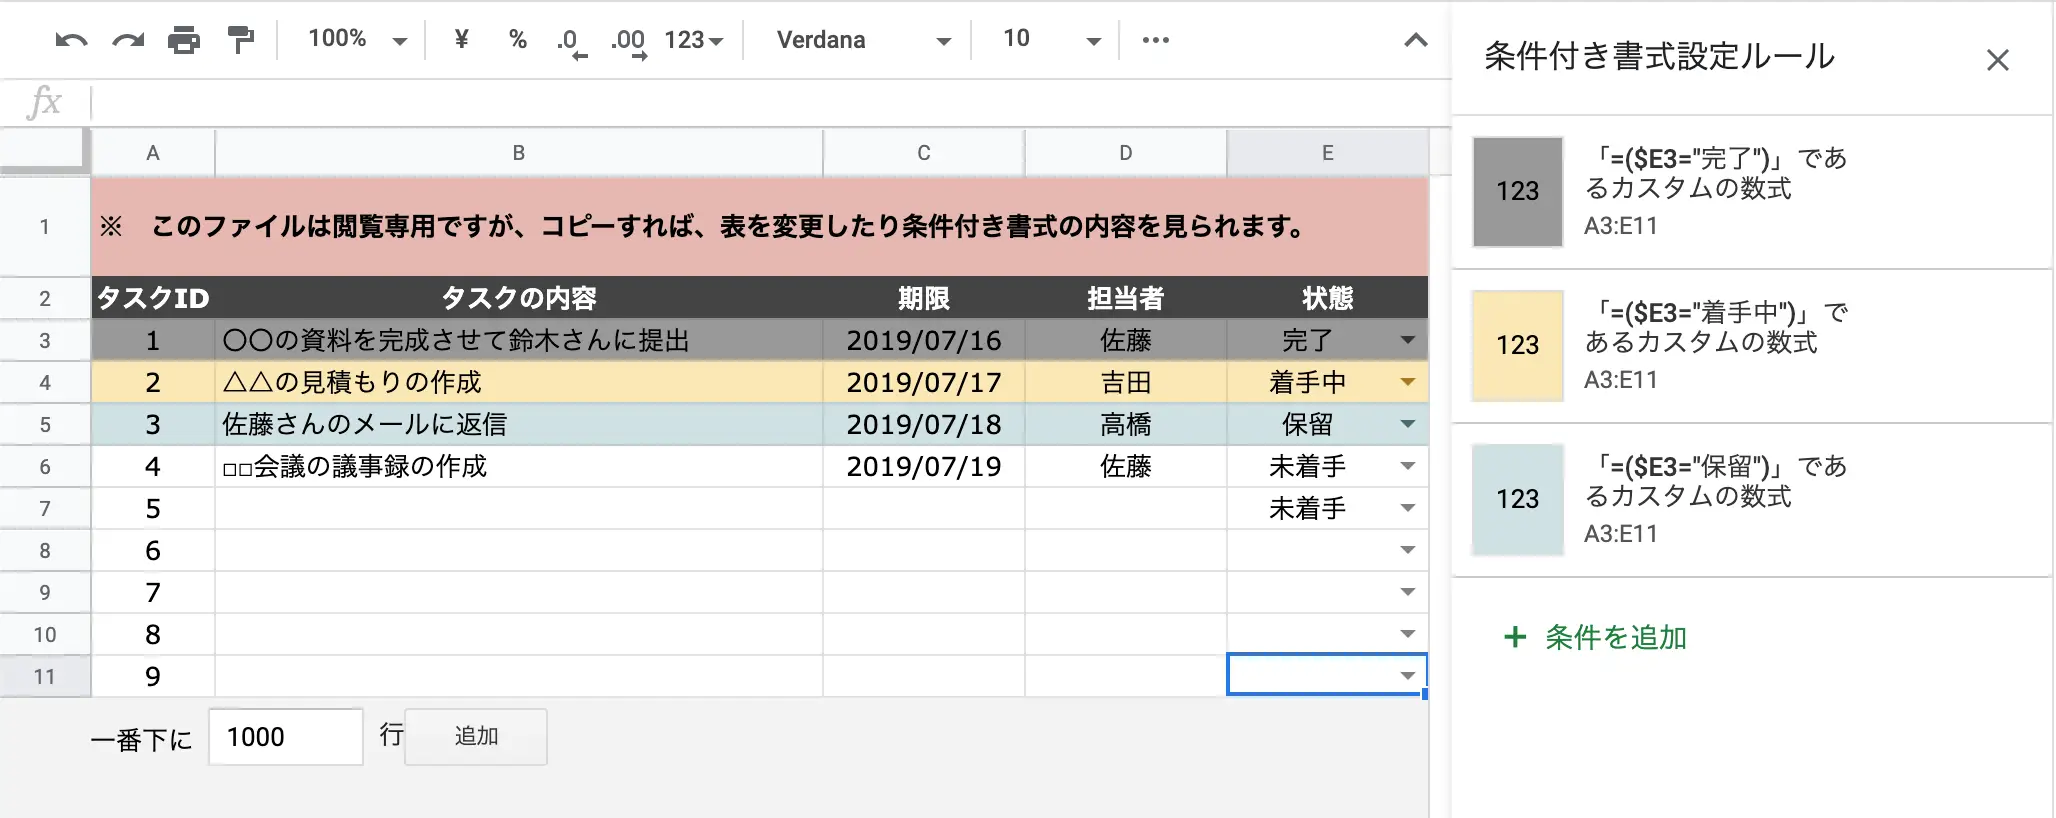
Task: Select column C header
Action: pyautogui.click(x=924, y=153)
